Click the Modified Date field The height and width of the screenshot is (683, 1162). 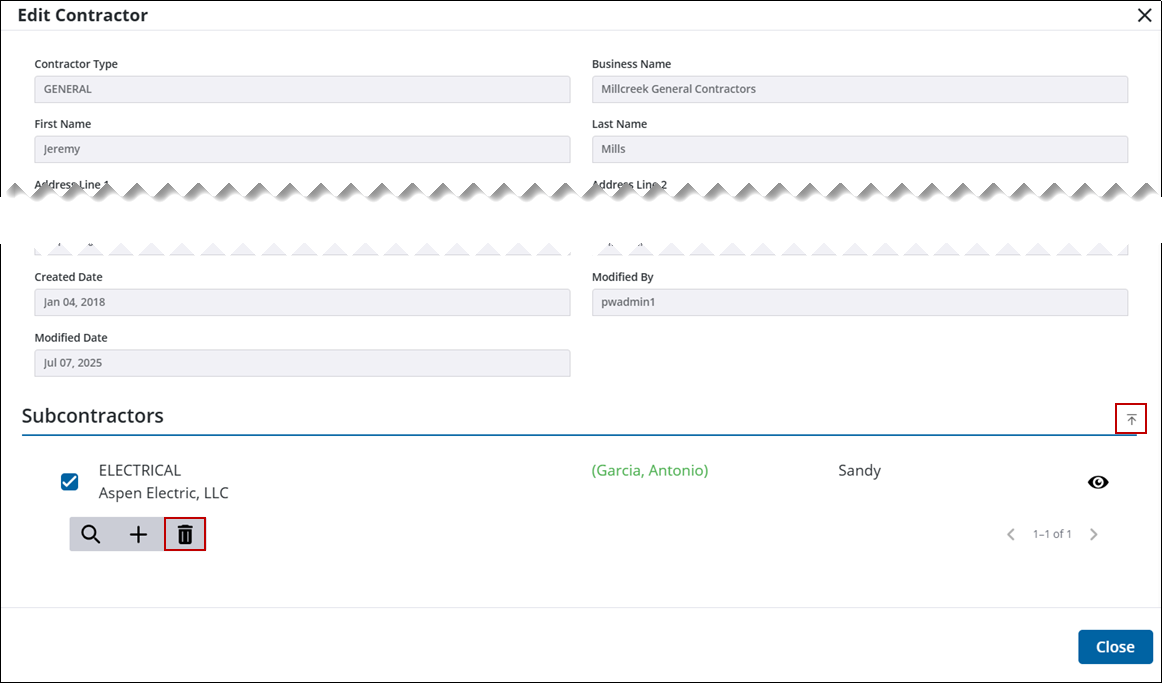(x=302, y=363)
